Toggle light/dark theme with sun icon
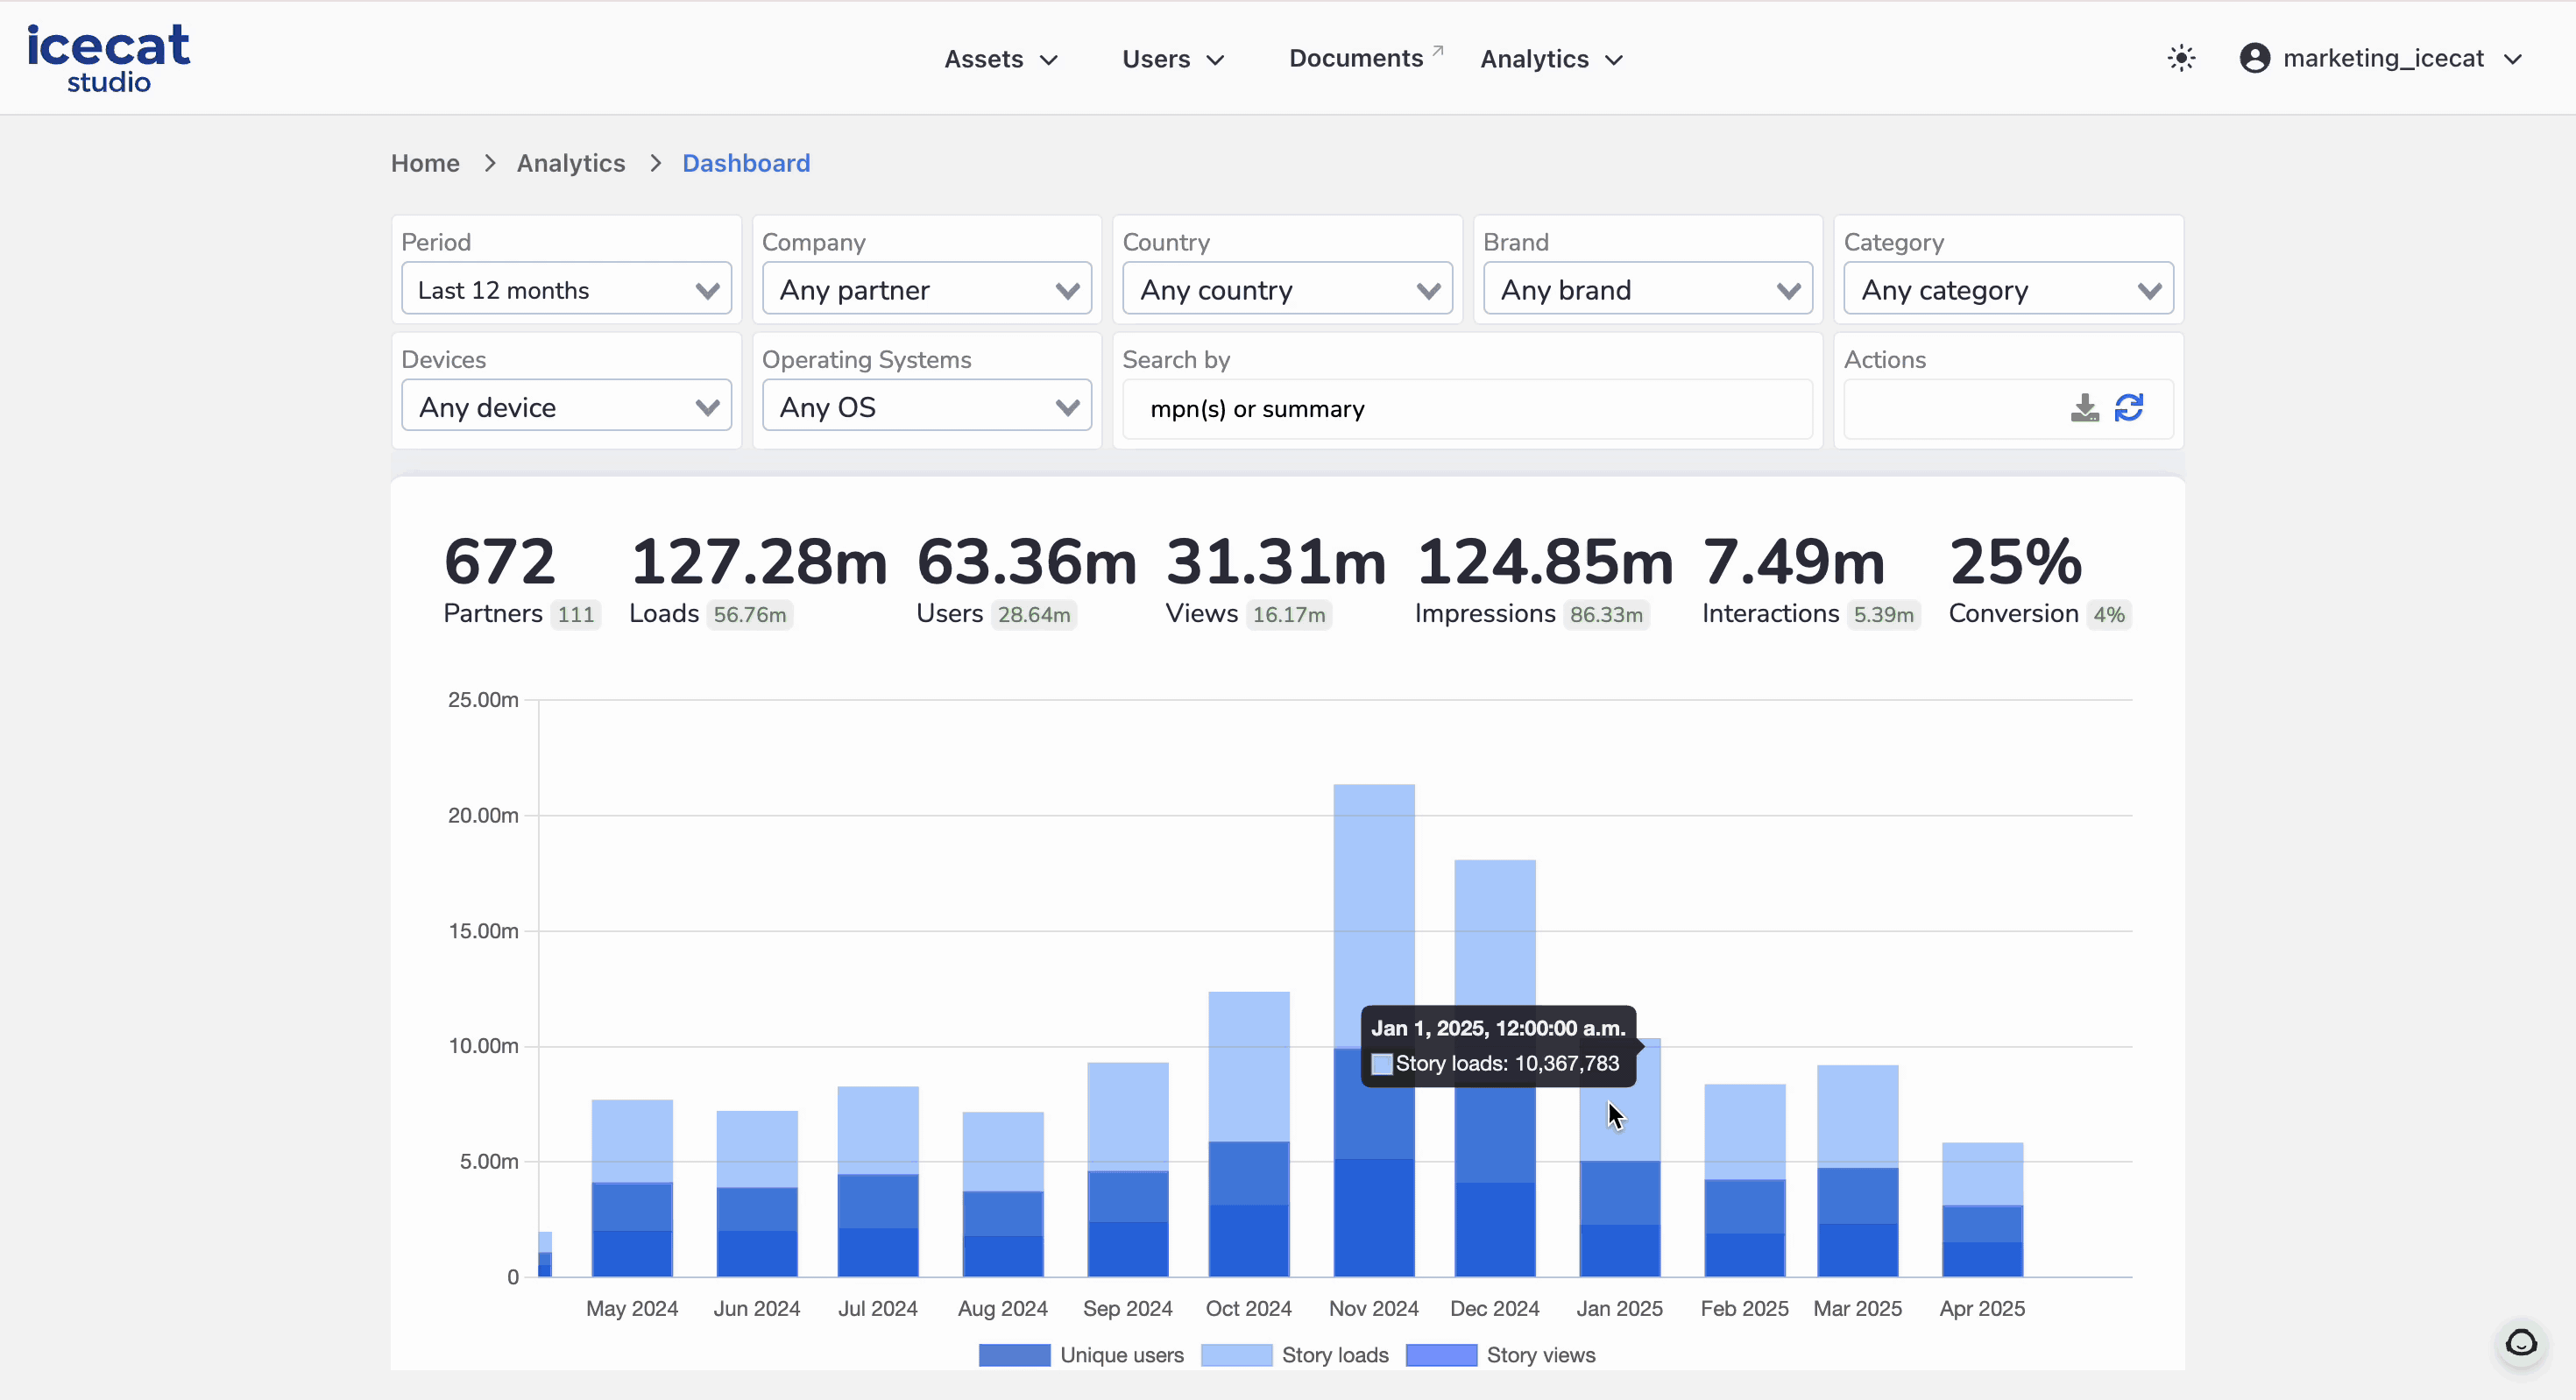 2182,57
